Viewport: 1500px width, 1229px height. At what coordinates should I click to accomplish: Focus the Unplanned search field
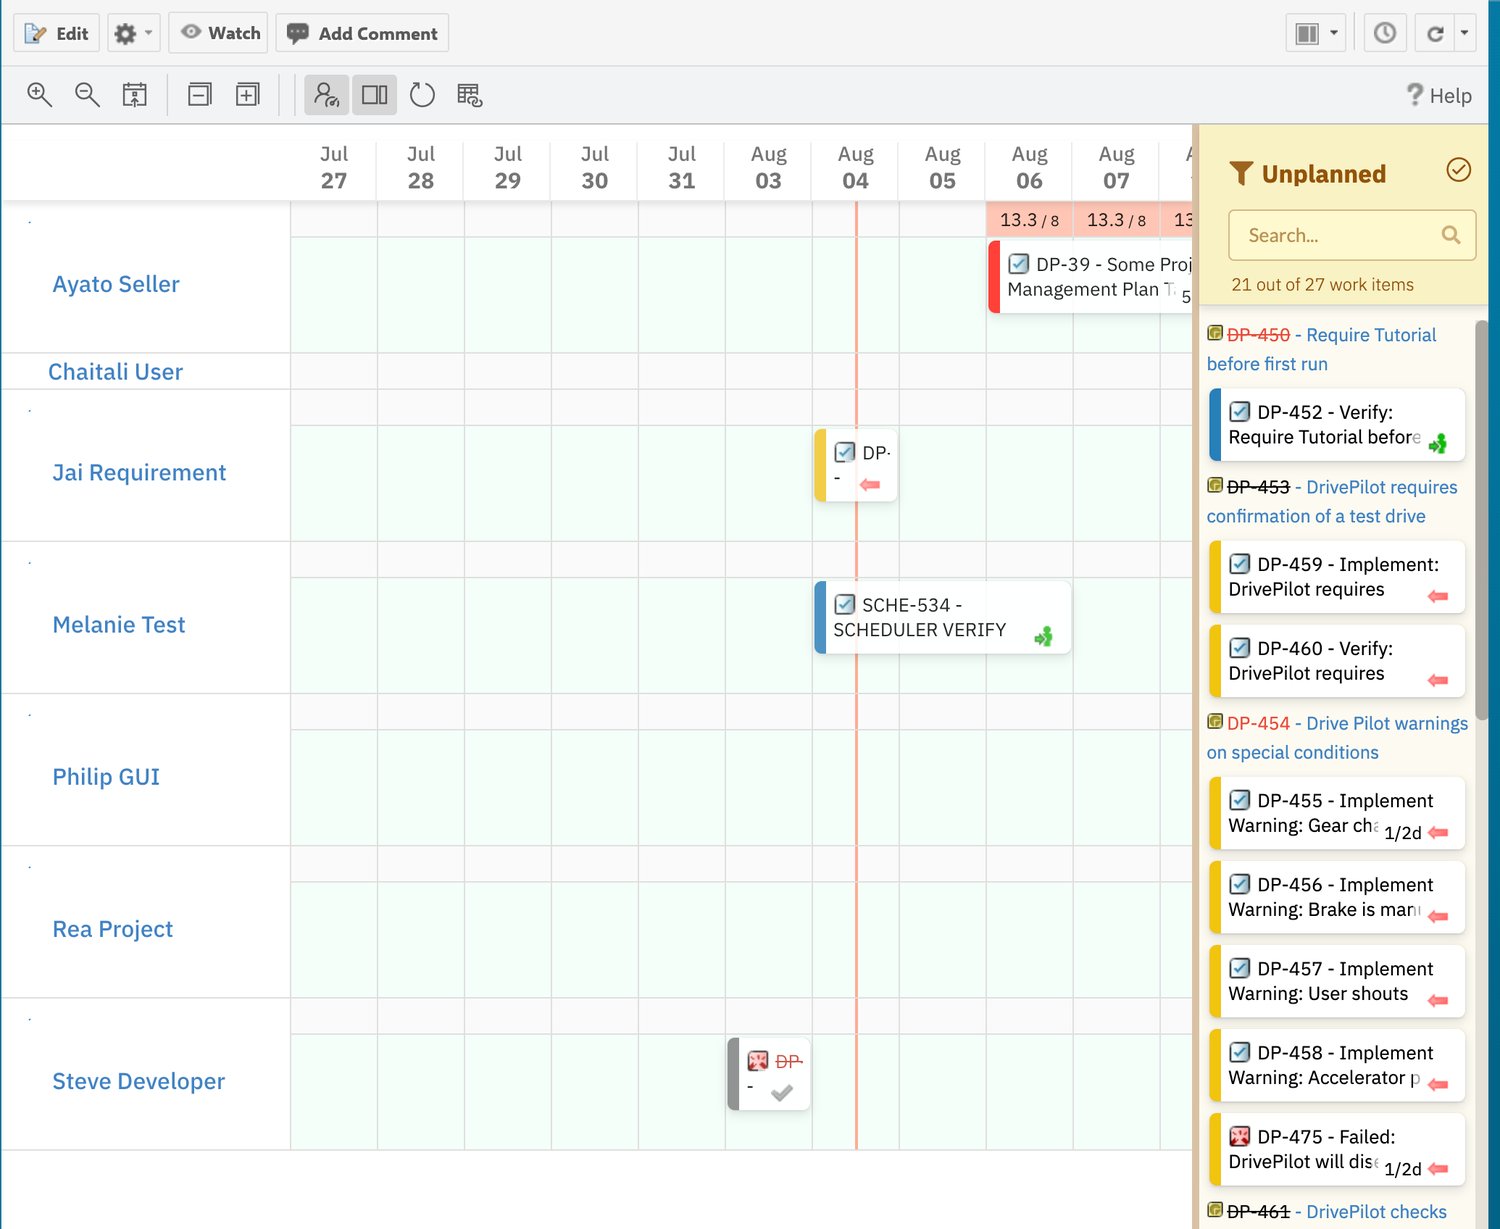point(1352,235)
